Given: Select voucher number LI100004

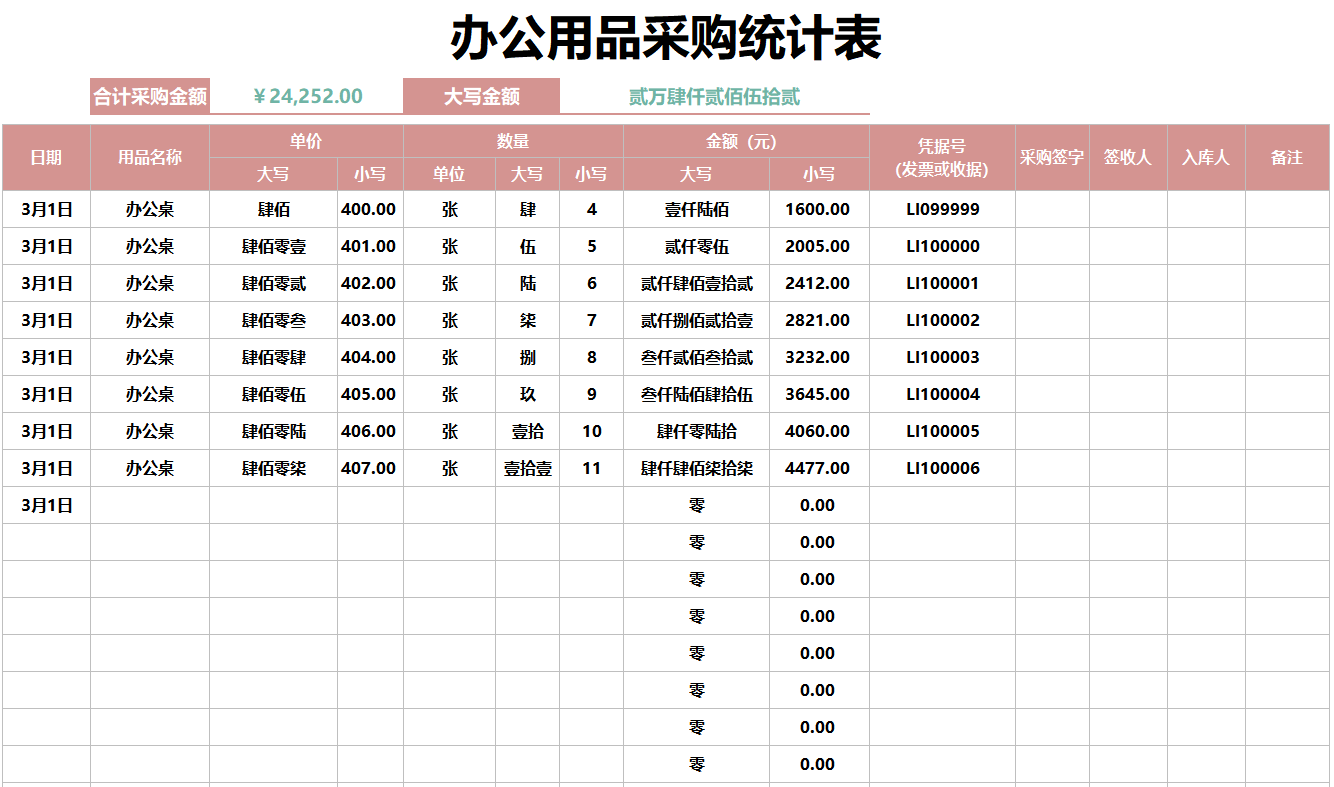Looking at the screenshot, I should (942, 394).
